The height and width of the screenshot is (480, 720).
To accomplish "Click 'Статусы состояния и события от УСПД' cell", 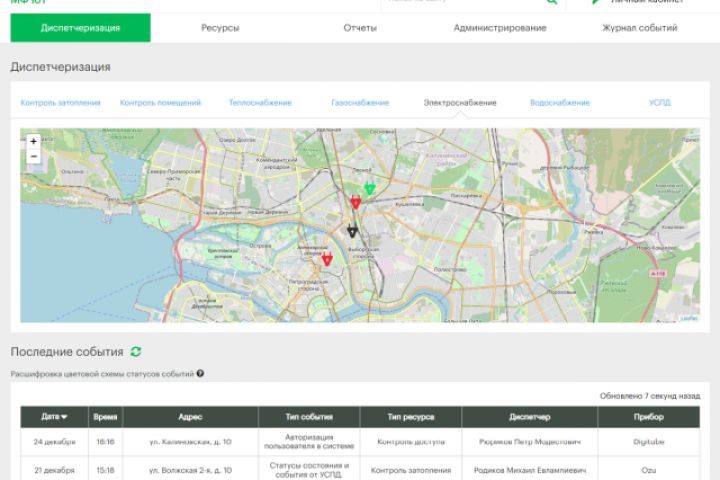I will 309,470.
